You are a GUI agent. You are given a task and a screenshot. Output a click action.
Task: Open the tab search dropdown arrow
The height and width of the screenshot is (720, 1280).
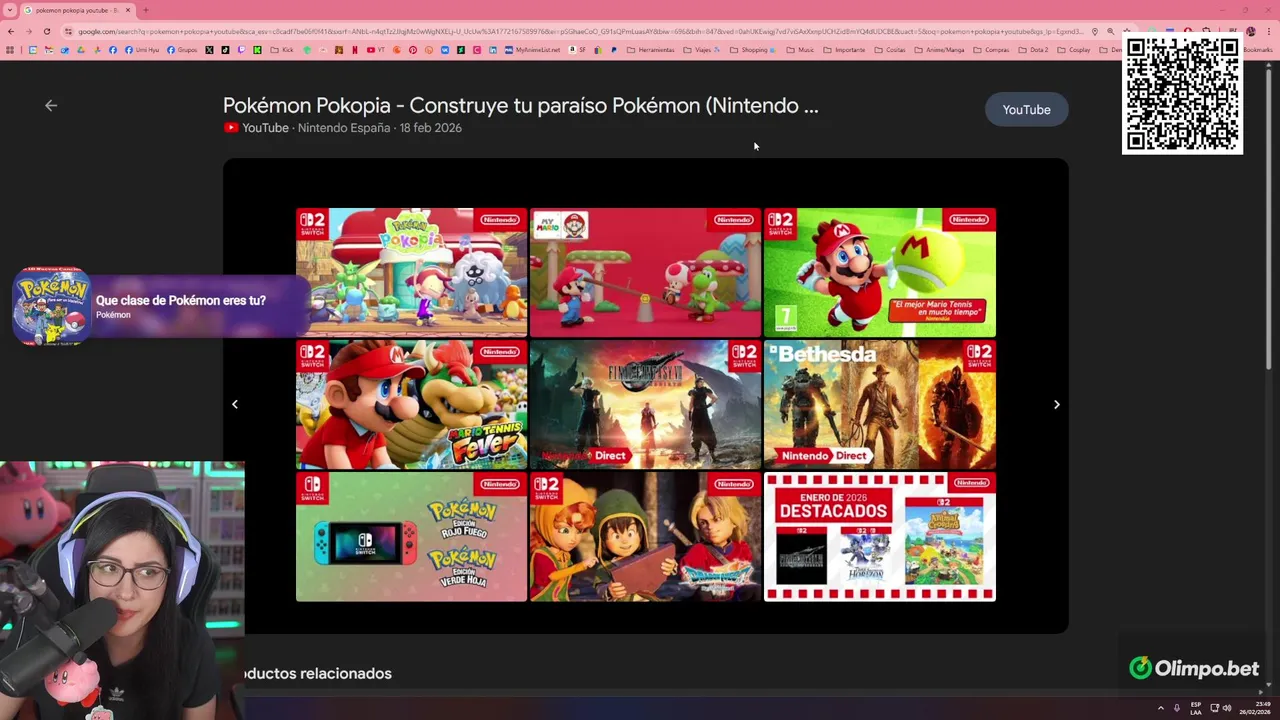point(9,10)
